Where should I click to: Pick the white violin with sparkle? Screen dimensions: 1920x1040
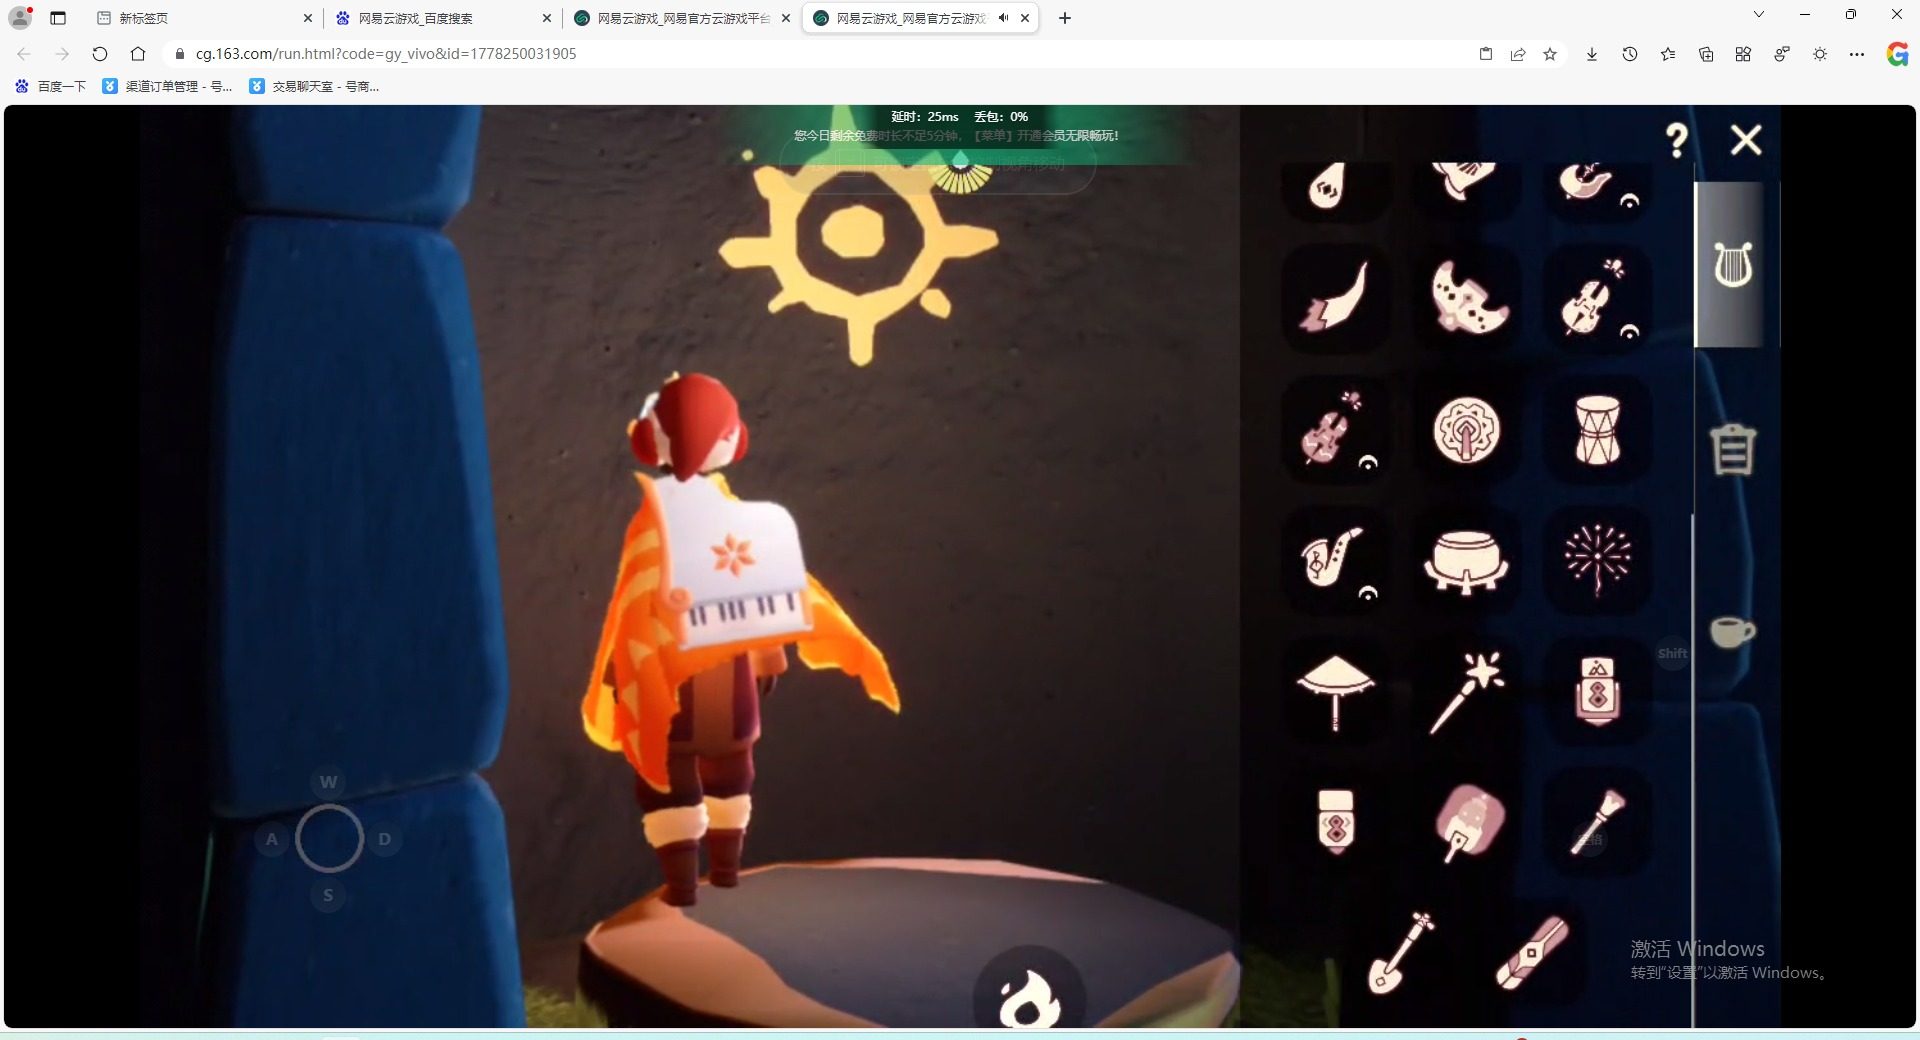point(1597,297)
